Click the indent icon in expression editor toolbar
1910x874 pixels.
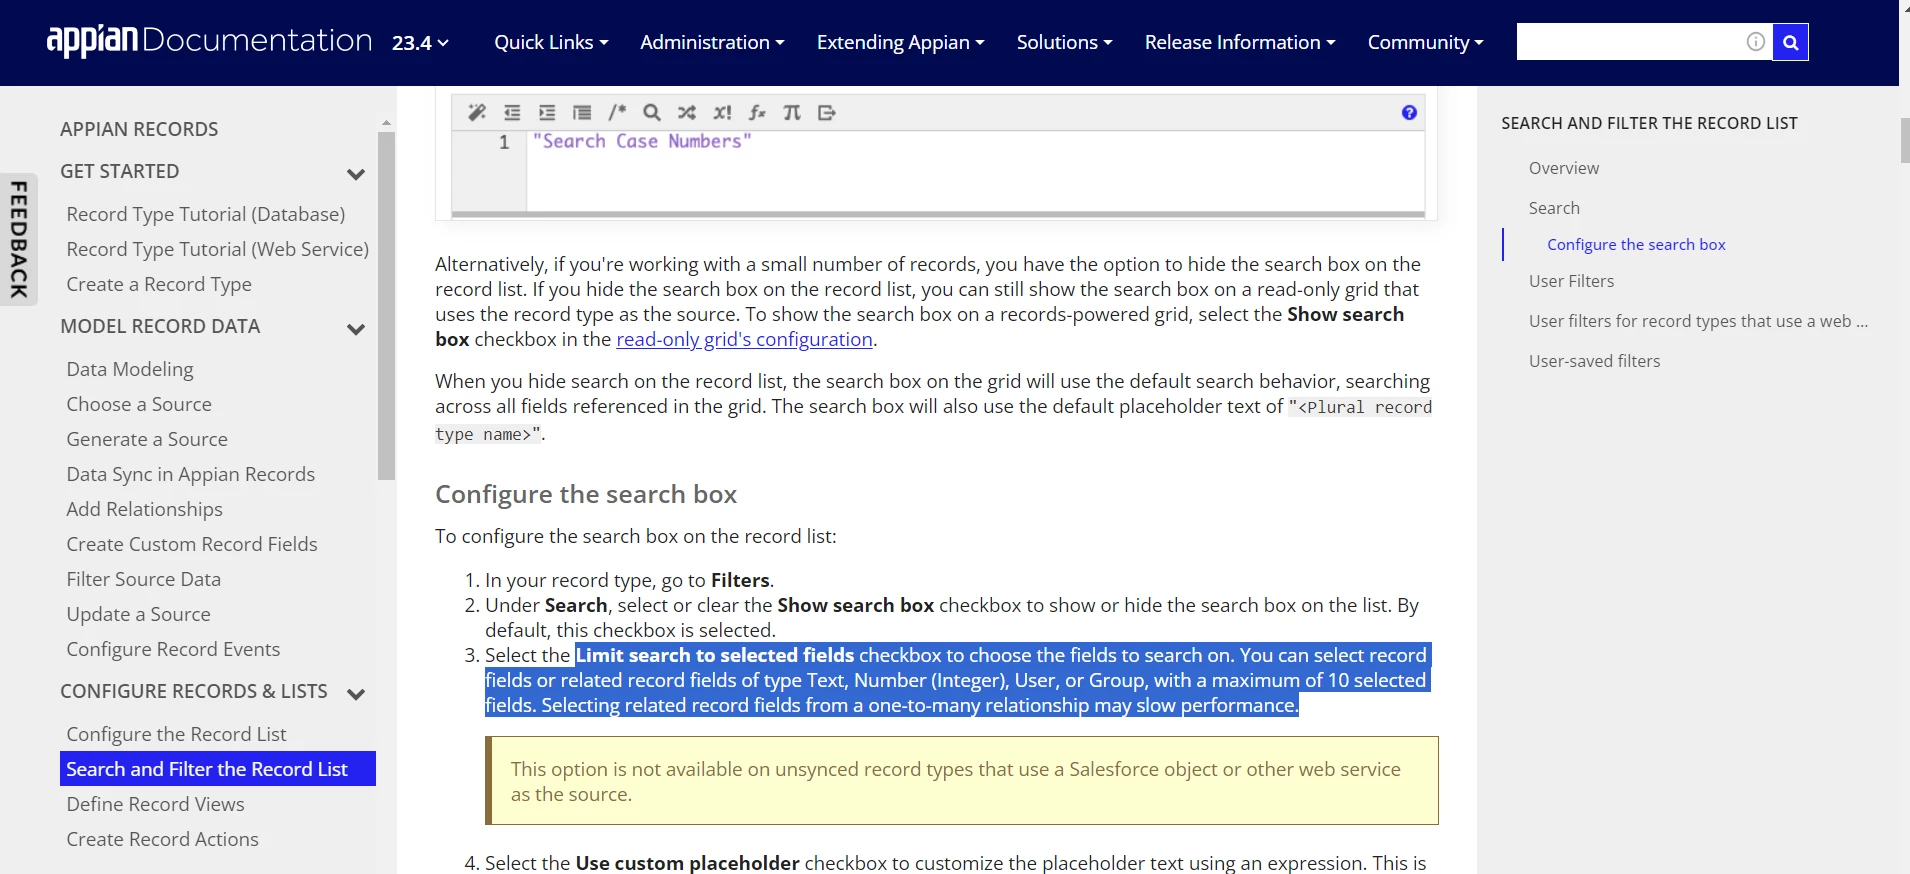(547, 112)
